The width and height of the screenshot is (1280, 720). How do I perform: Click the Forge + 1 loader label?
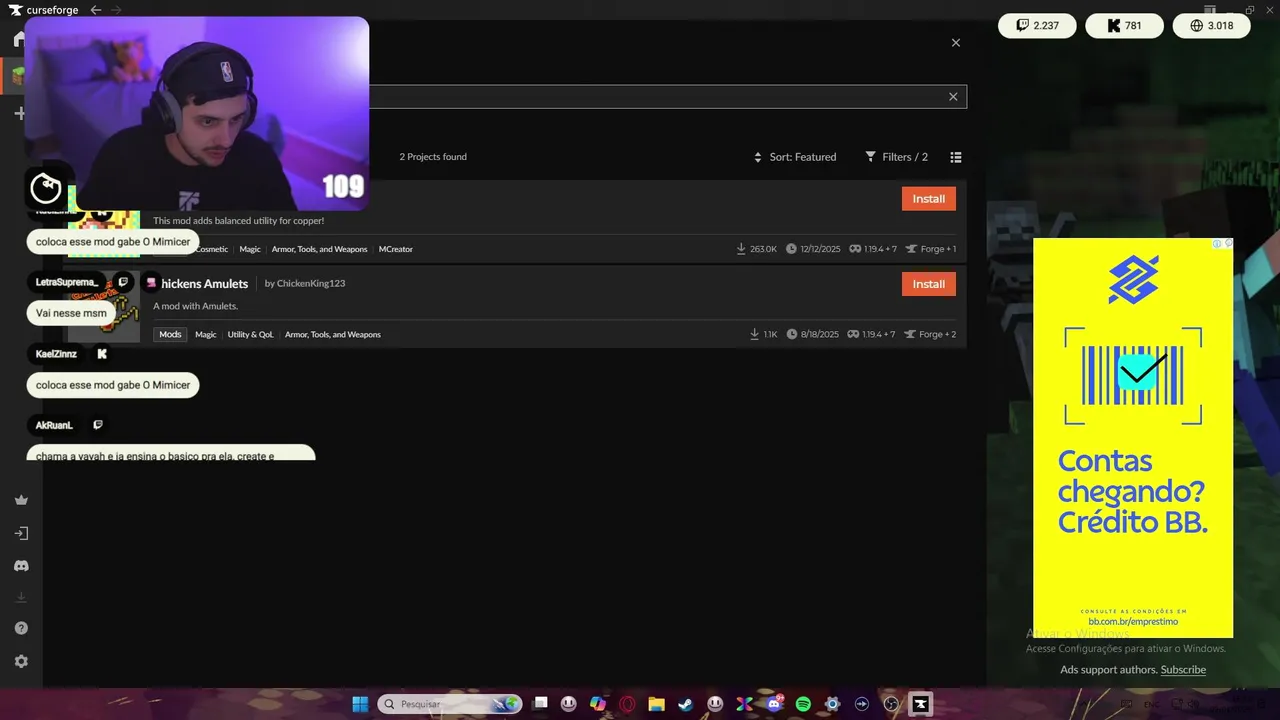click(930, 249)
